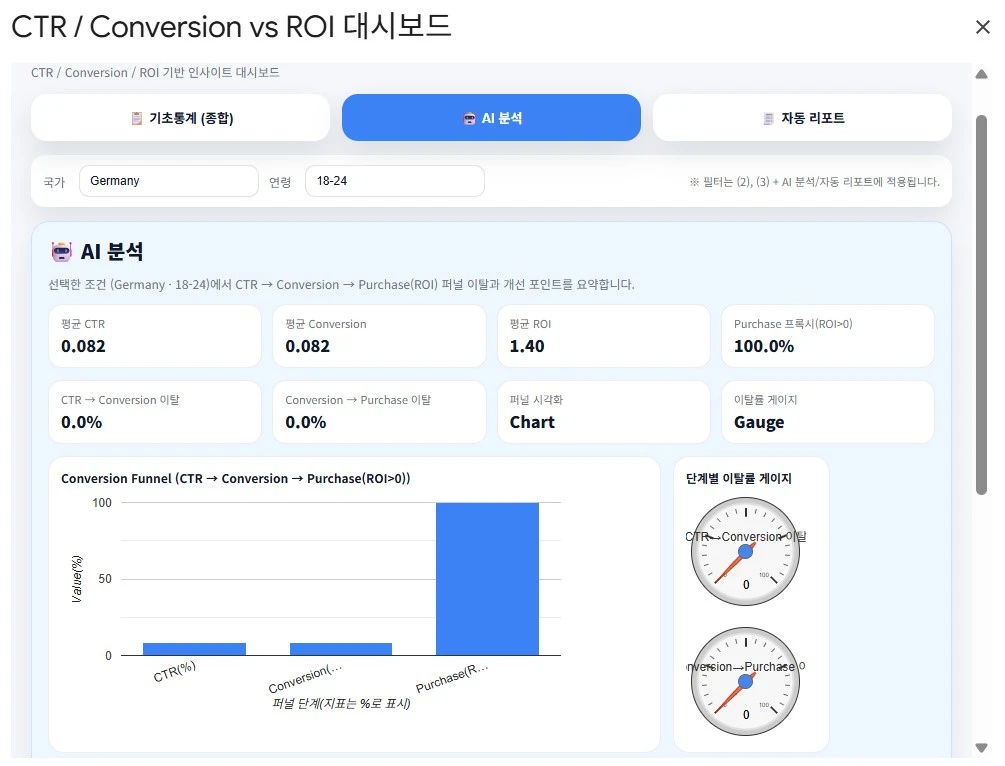Select the AI 분석 tab

491,118
